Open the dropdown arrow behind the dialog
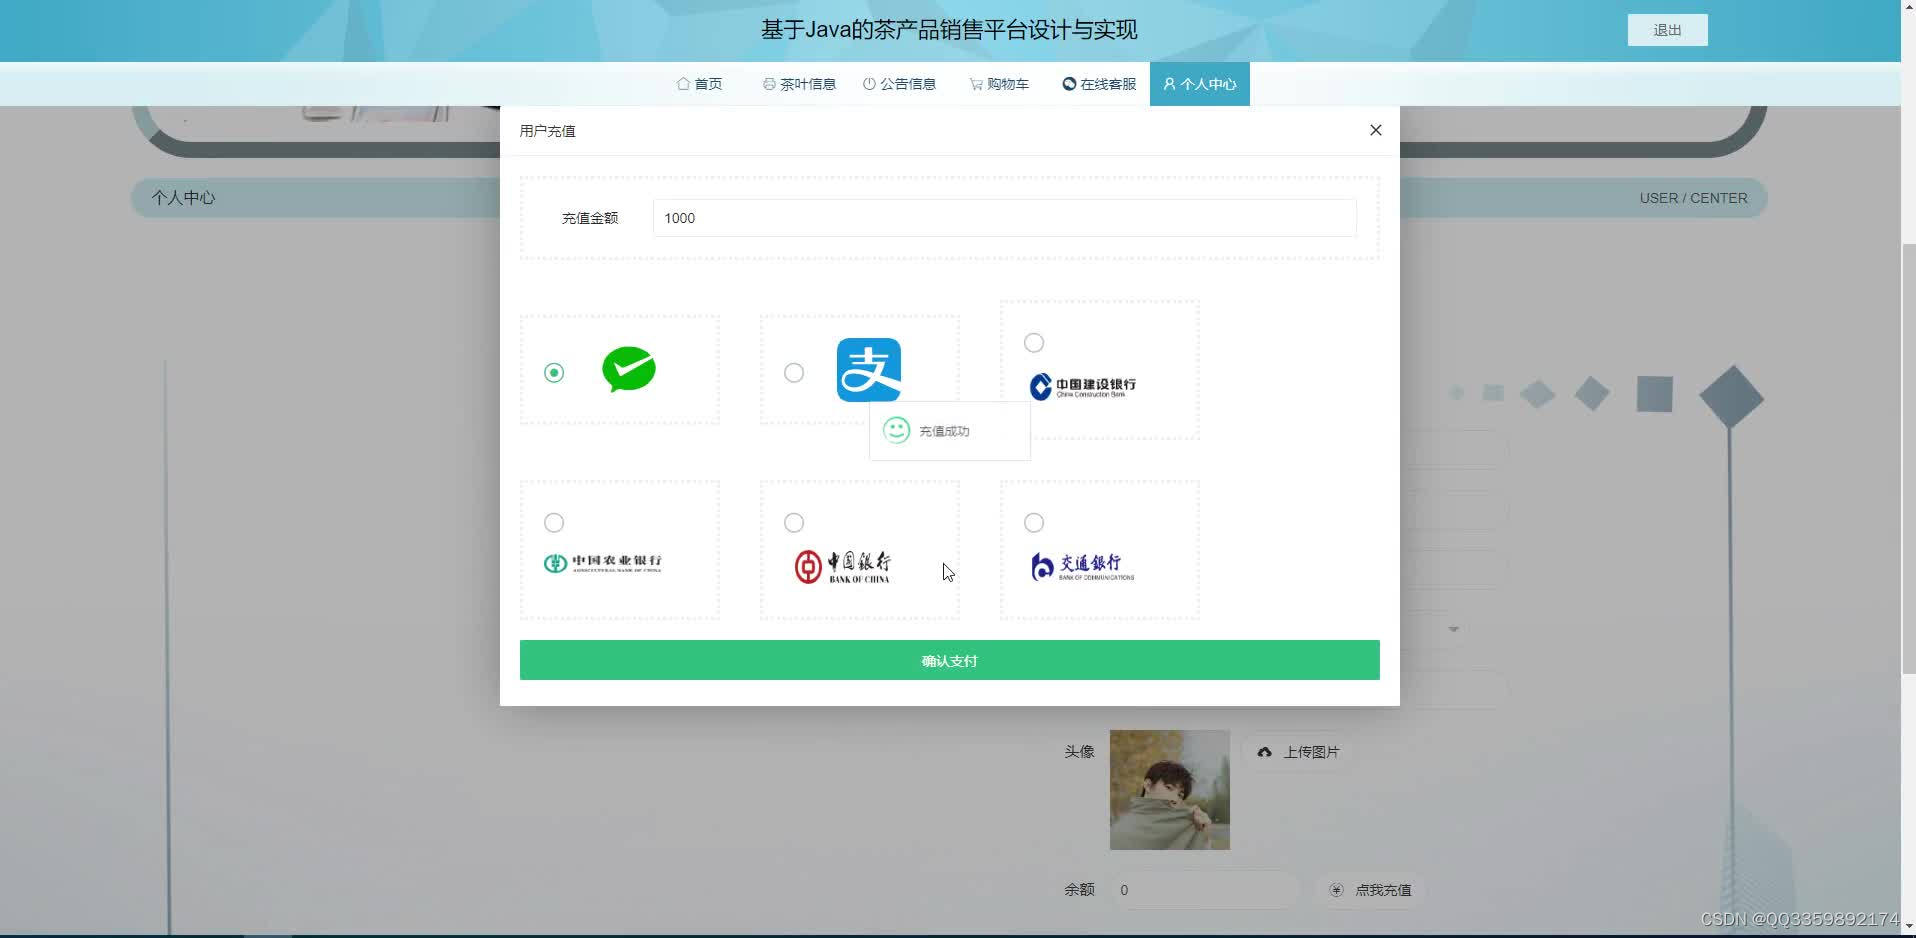This screenshot has height=938, width=1916. (x=1454, y=629)
